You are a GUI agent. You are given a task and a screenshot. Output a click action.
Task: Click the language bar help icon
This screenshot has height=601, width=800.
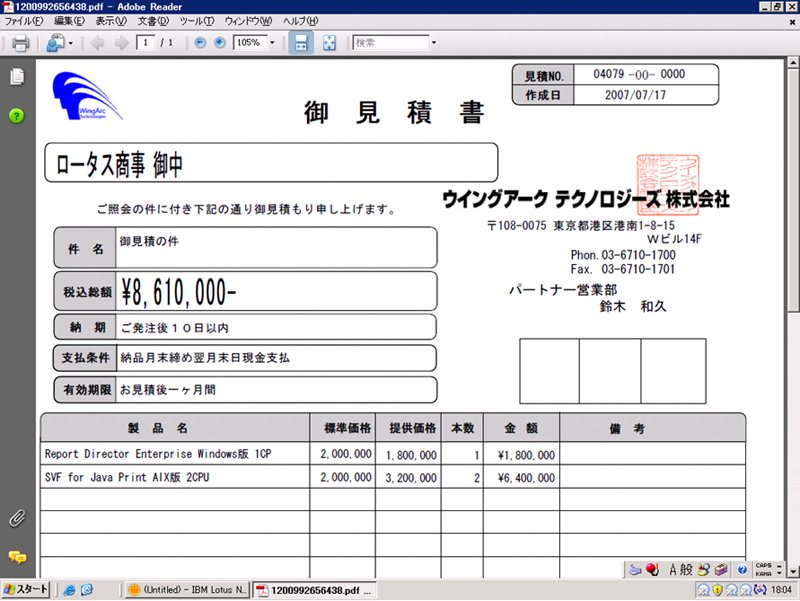tap(743, 569)
